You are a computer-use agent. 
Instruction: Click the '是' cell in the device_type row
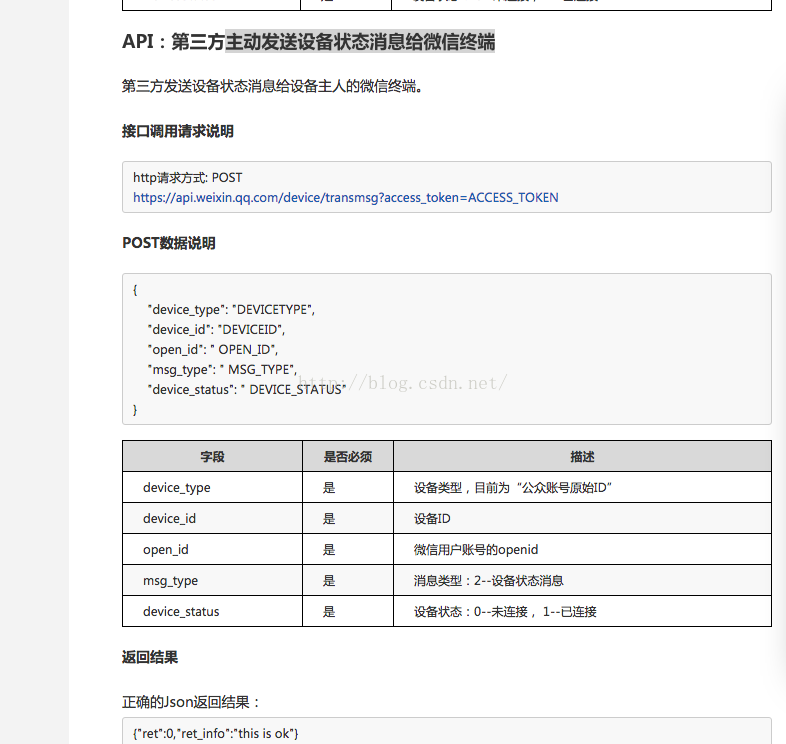(x=348, y=488)
